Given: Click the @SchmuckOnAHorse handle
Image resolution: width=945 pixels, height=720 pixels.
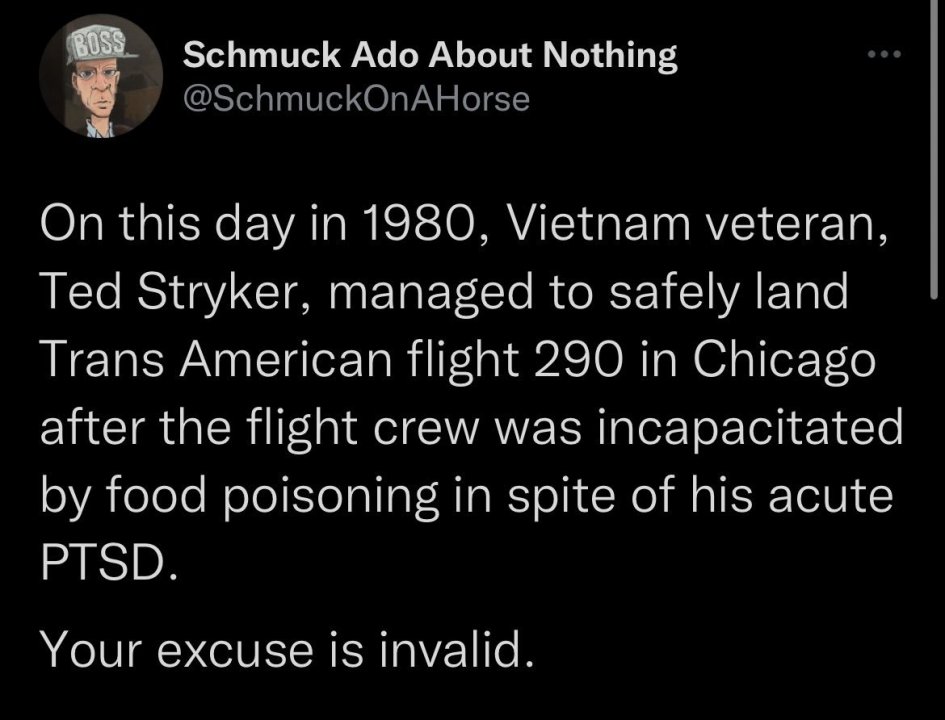Looking at the screenshot, I should coord(355,97).
